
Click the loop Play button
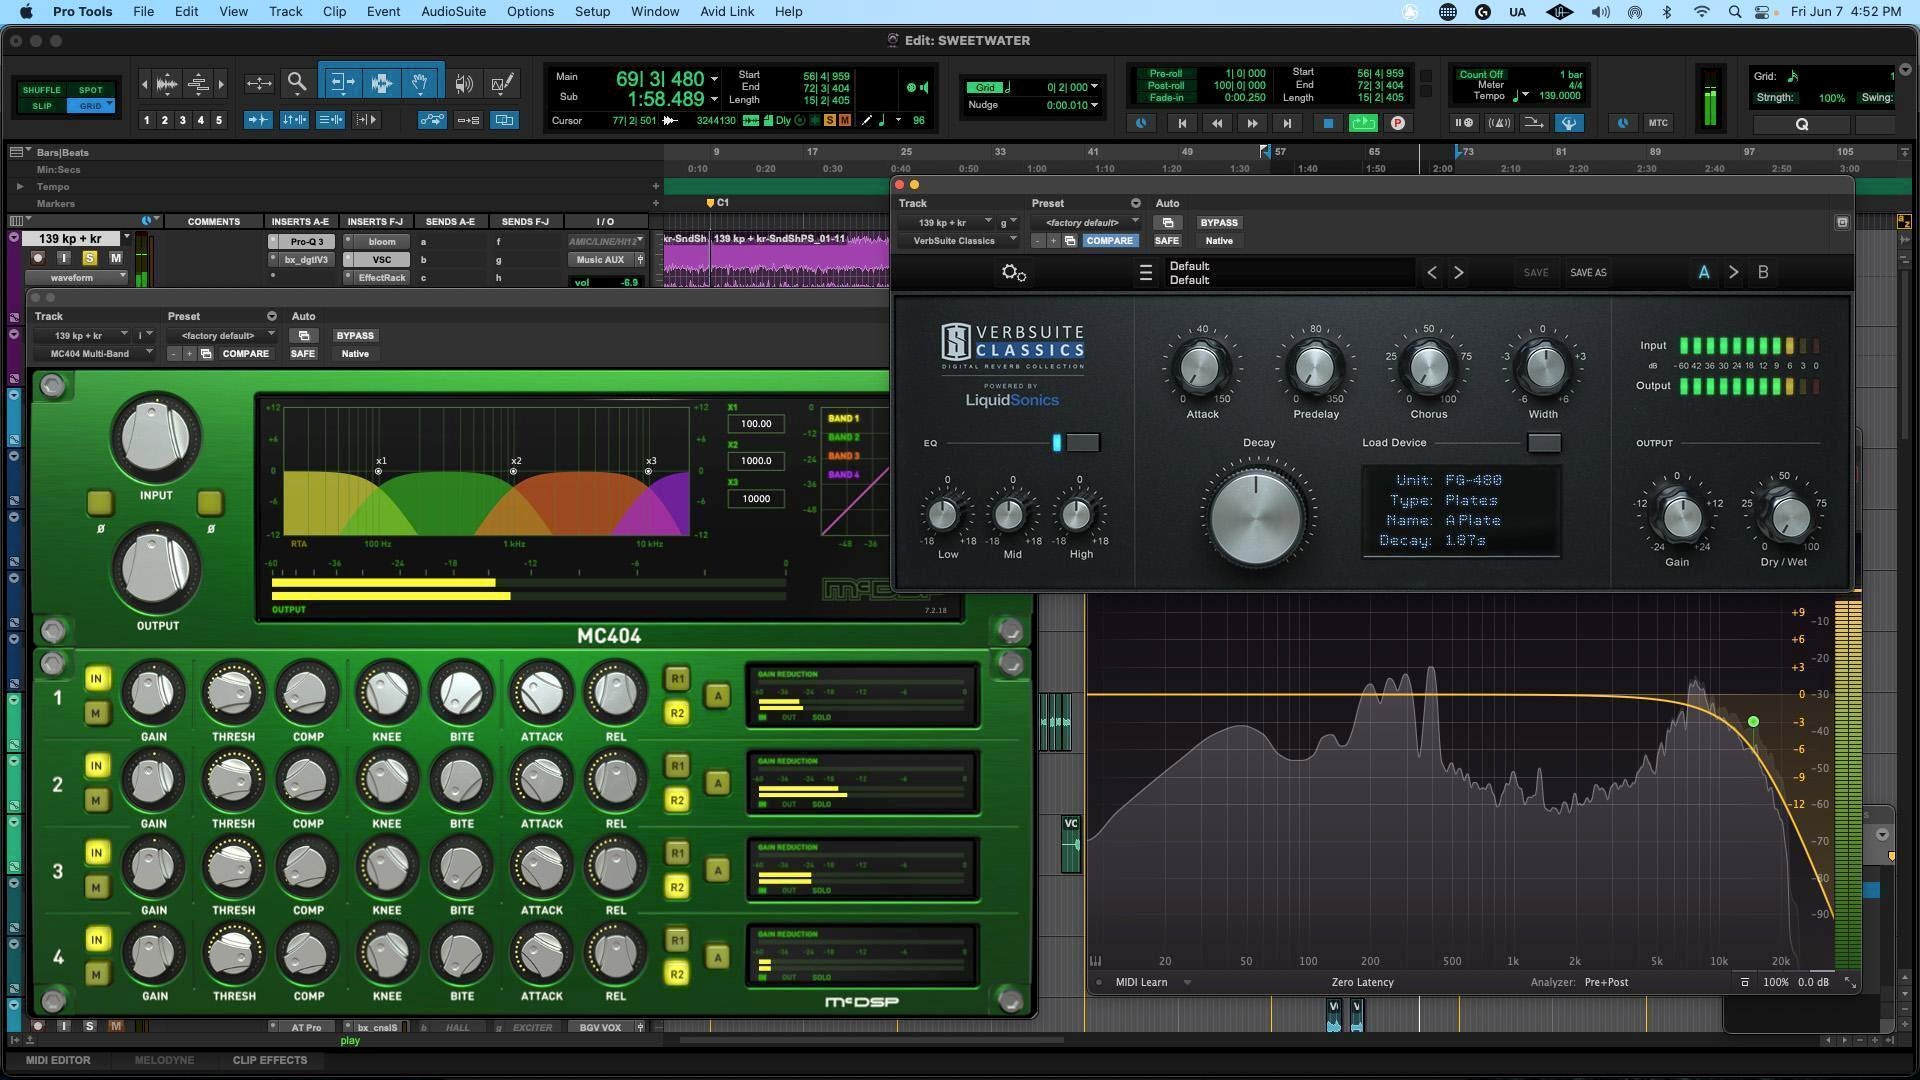pyautogui.click(x=1363, y=122)
